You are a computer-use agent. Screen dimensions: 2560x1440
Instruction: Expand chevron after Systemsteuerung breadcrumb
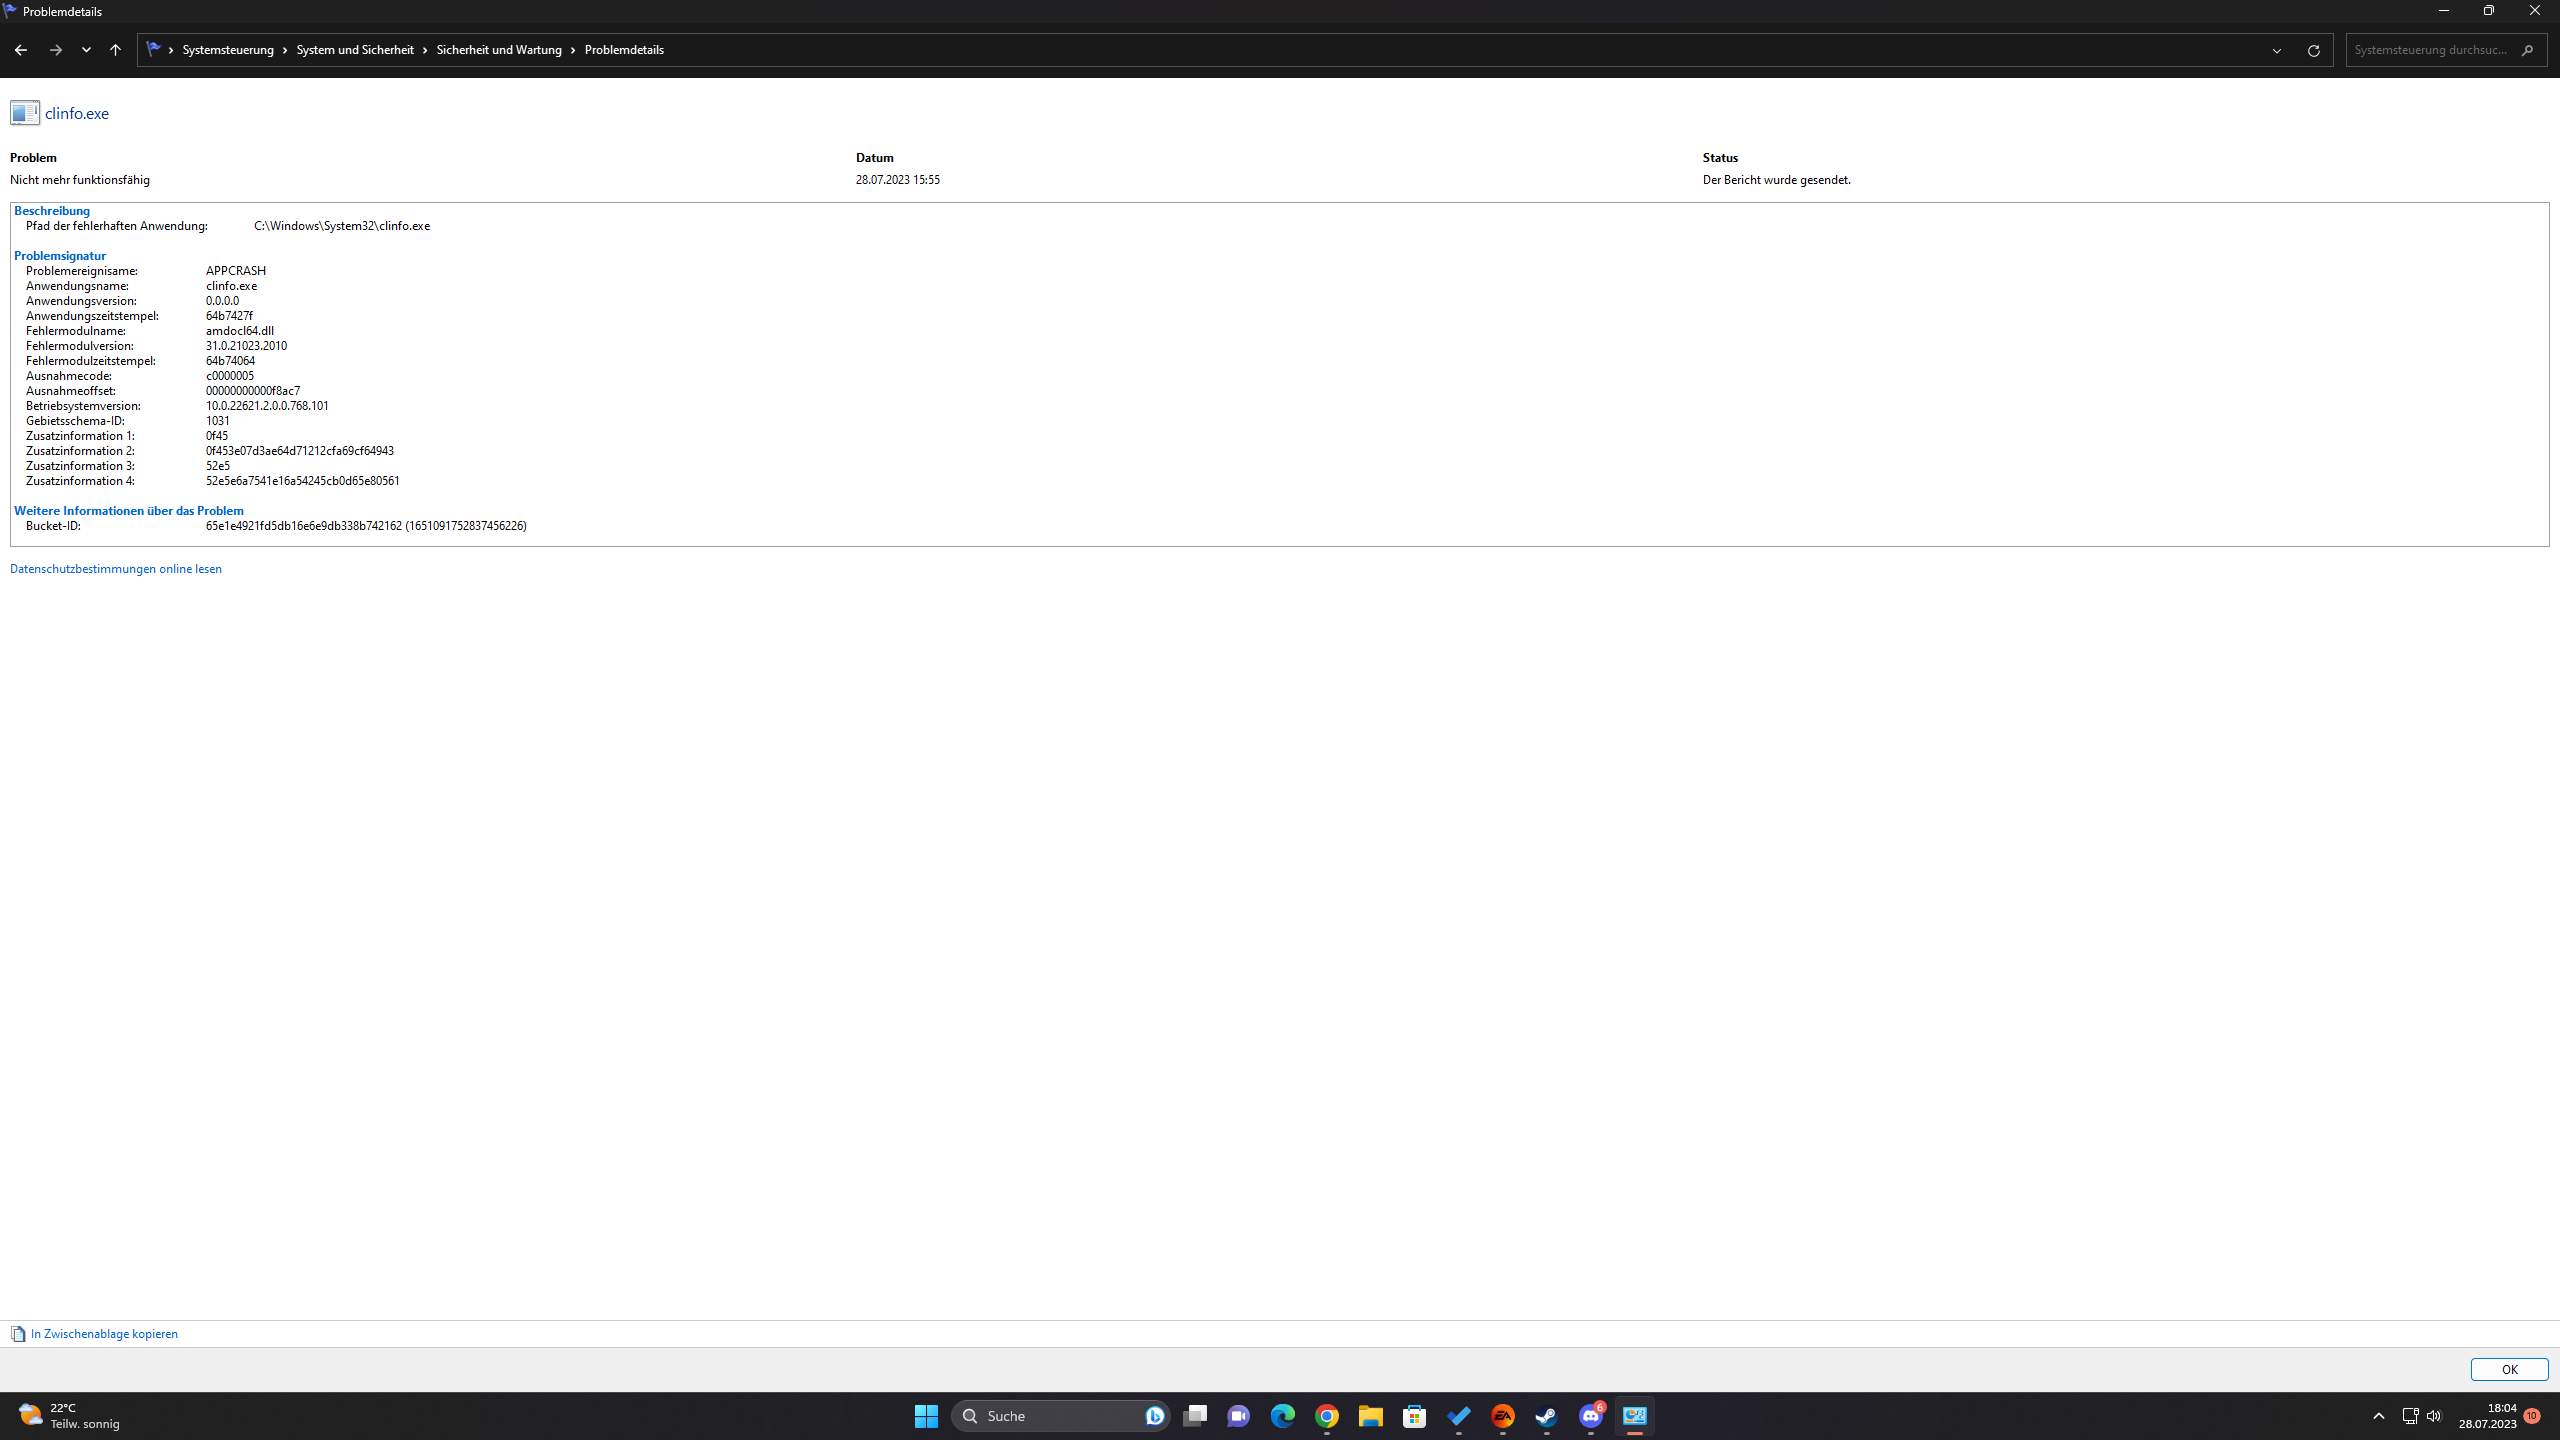click(285, 50)
